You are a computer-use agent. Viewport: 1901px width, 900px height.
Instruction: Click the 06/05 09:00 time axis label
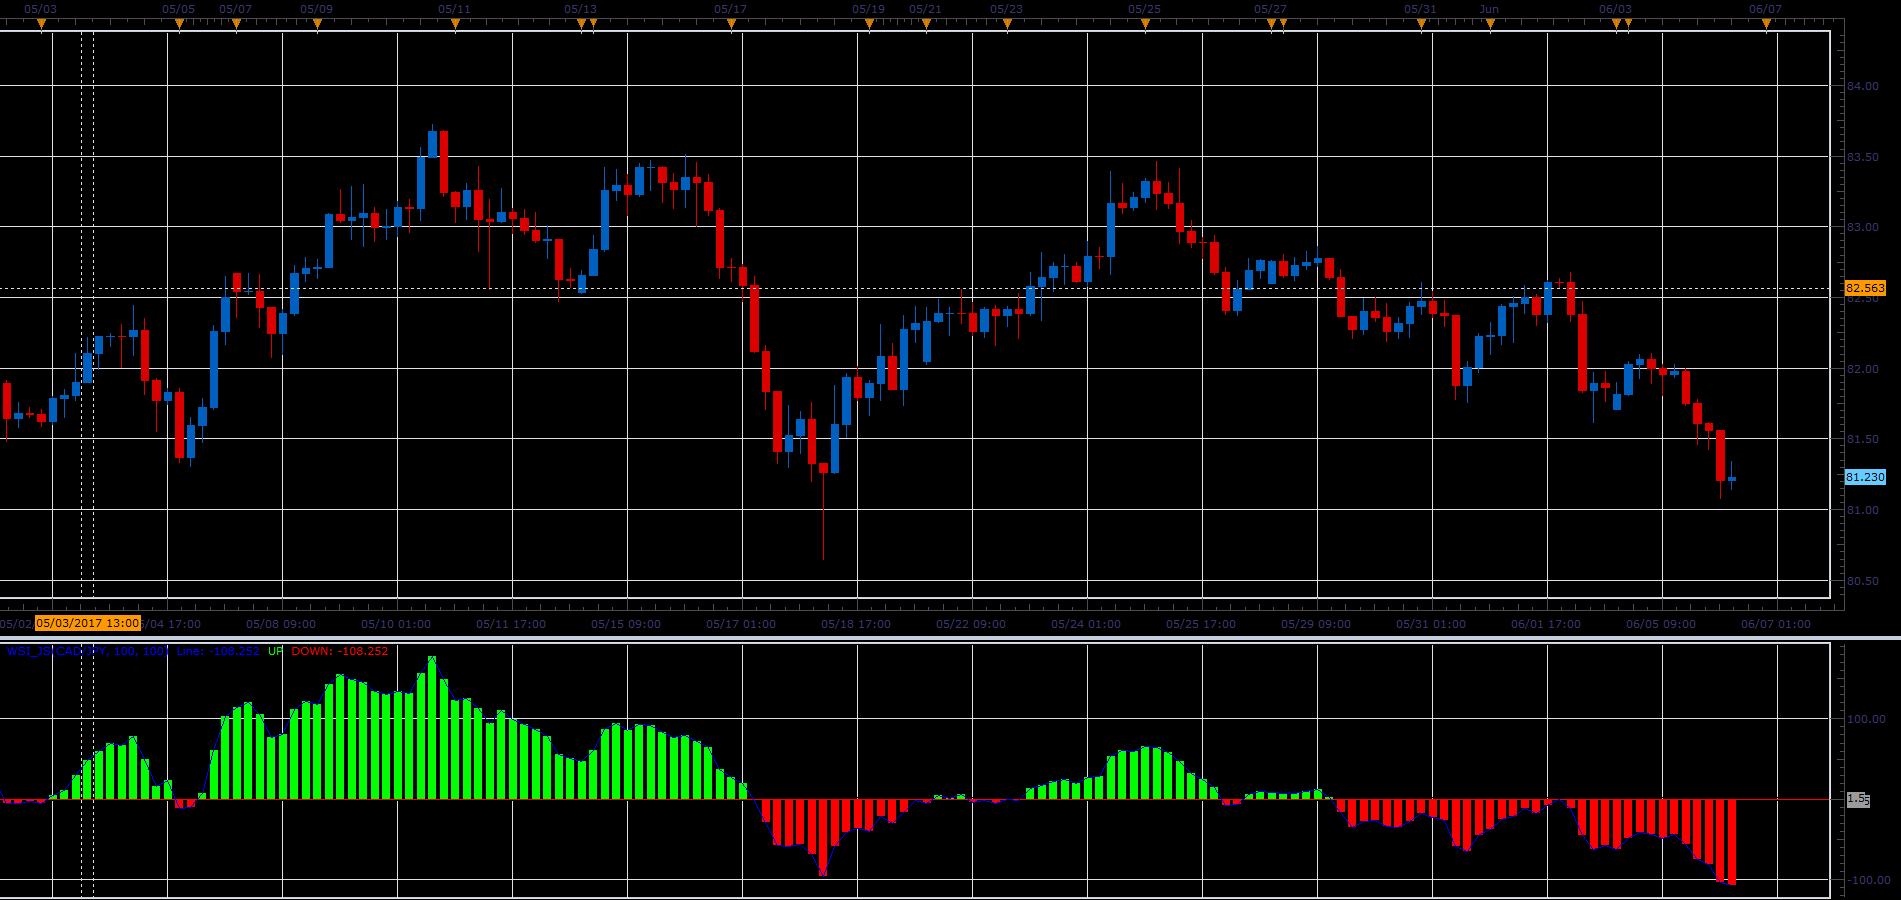[x=1661, y=624]
